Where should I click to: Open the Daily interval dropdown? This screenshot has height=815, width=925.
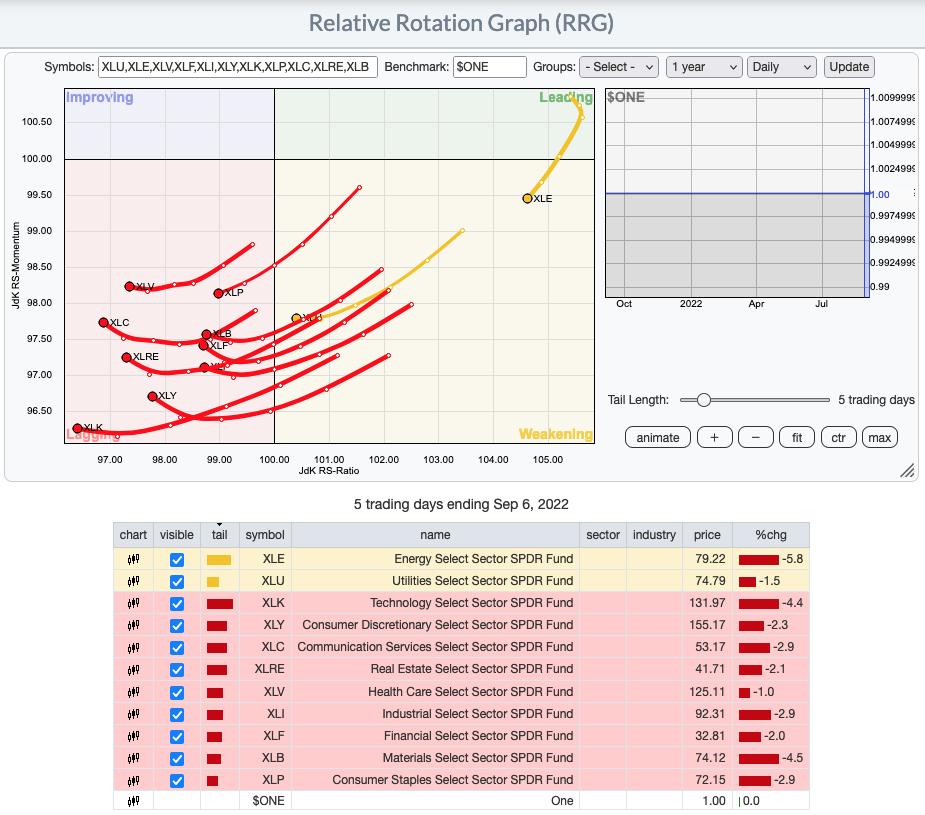(x=782, y=67)
